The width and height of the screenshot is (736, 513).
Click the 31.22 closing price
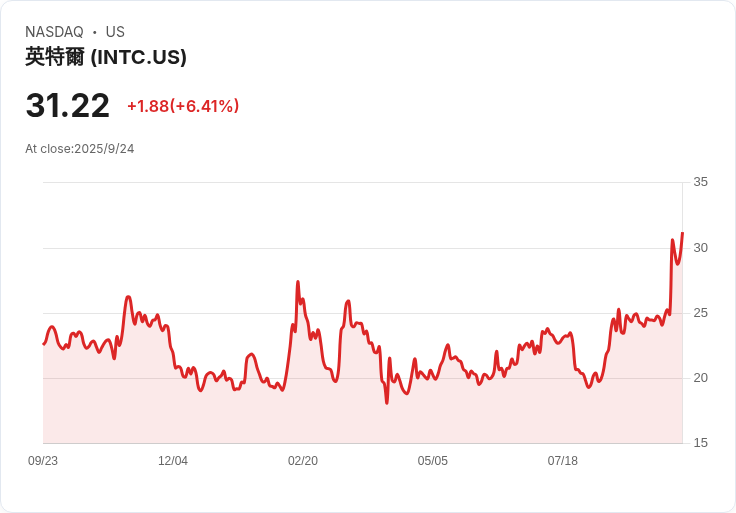(x=68, y=106)
